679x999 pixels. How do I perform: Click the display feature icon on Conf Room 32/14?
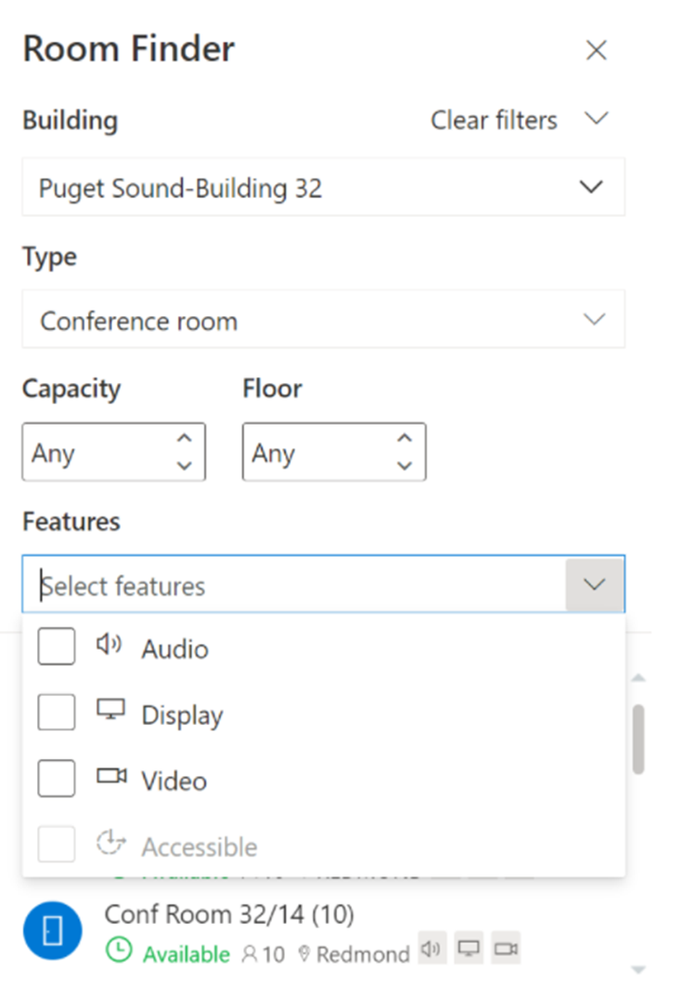468,948
